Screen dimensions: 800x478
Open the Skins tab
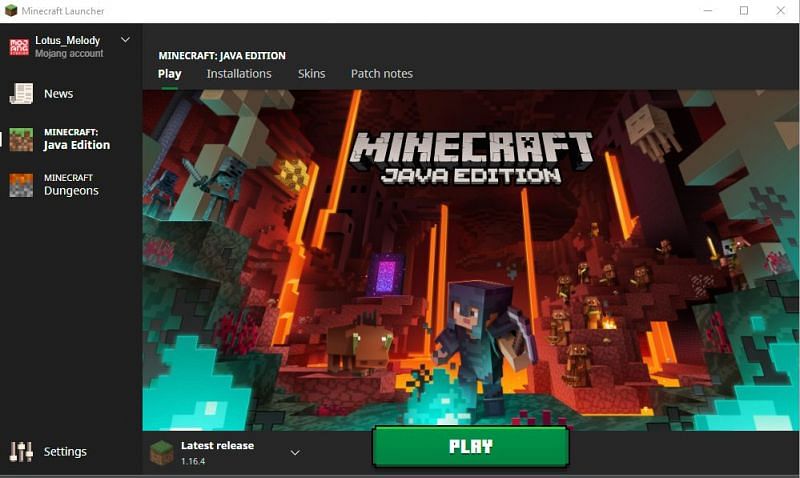tap(311, 74)
